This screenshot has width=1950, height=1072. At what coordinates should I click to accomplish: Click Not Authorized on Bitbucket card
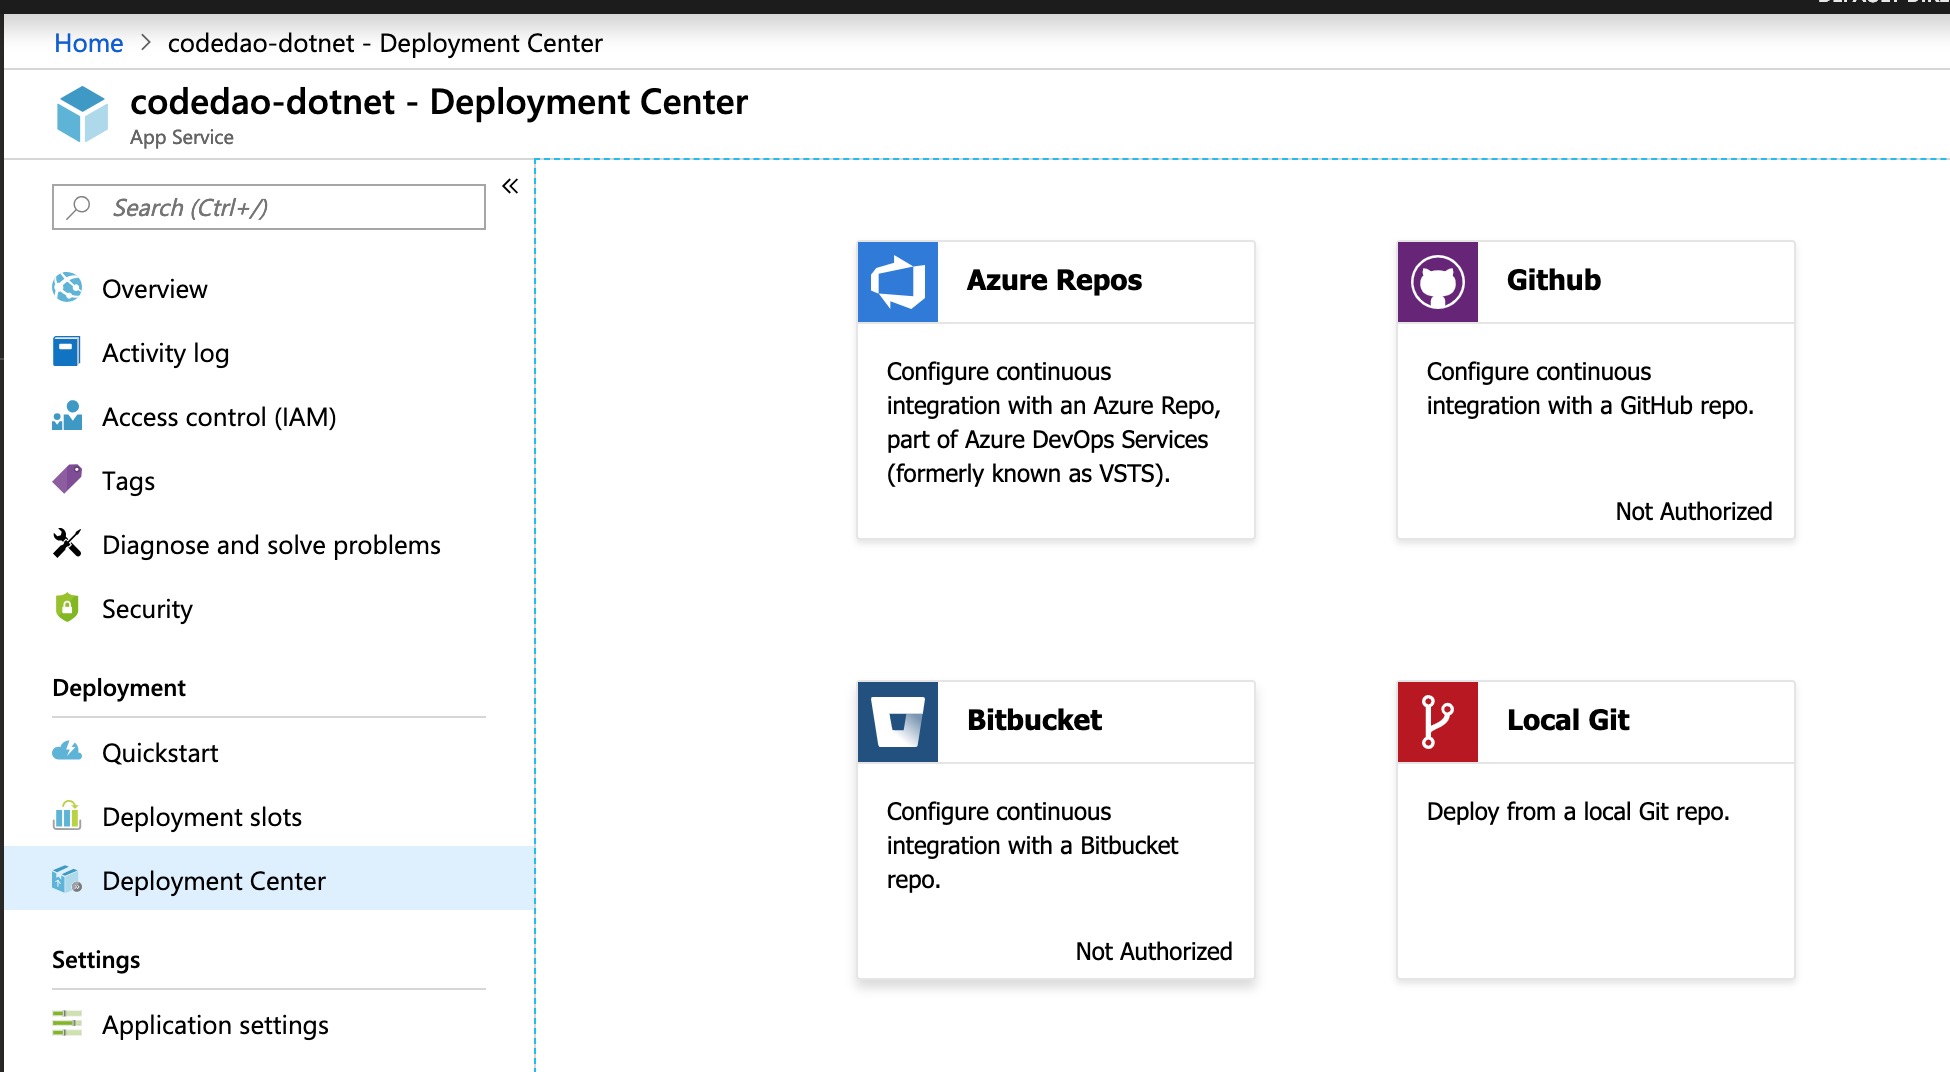coord(1153,951)
